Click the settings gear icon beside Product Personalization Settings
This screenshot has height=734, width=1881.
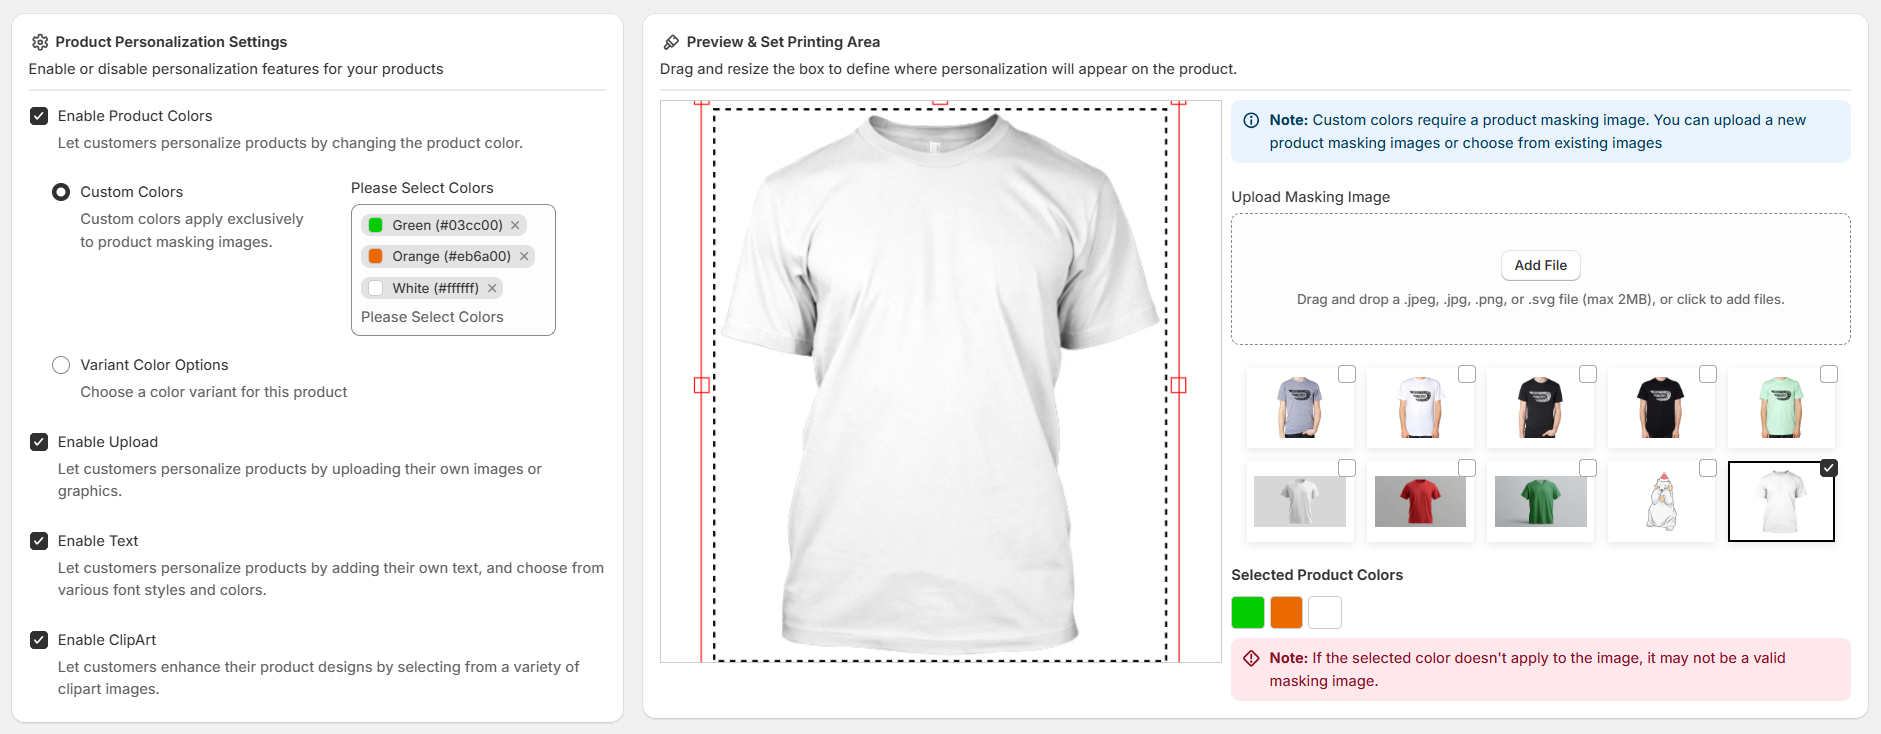(40, 42)
